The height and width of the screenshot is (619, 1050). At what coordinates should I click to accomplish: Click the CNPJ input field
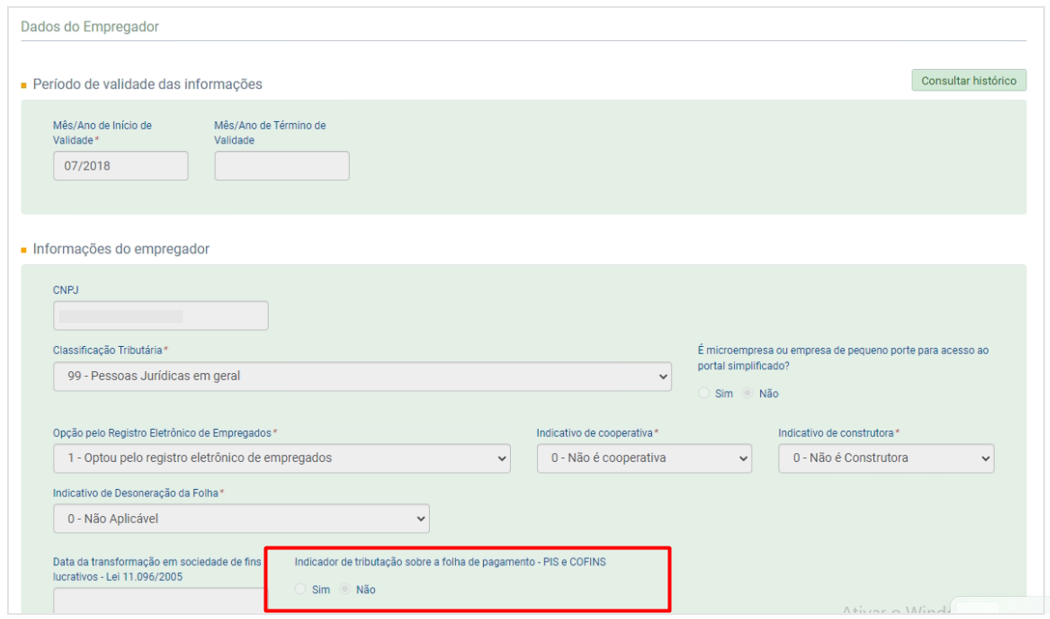point(160,315)
